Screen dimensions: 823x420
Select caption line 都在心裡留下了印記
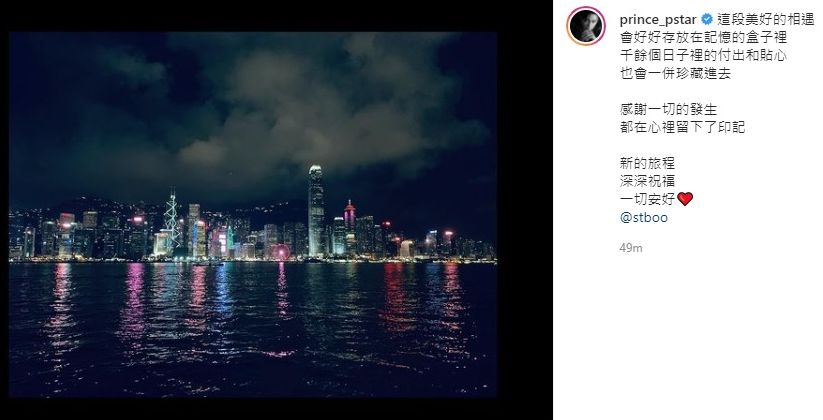(682, 128)
